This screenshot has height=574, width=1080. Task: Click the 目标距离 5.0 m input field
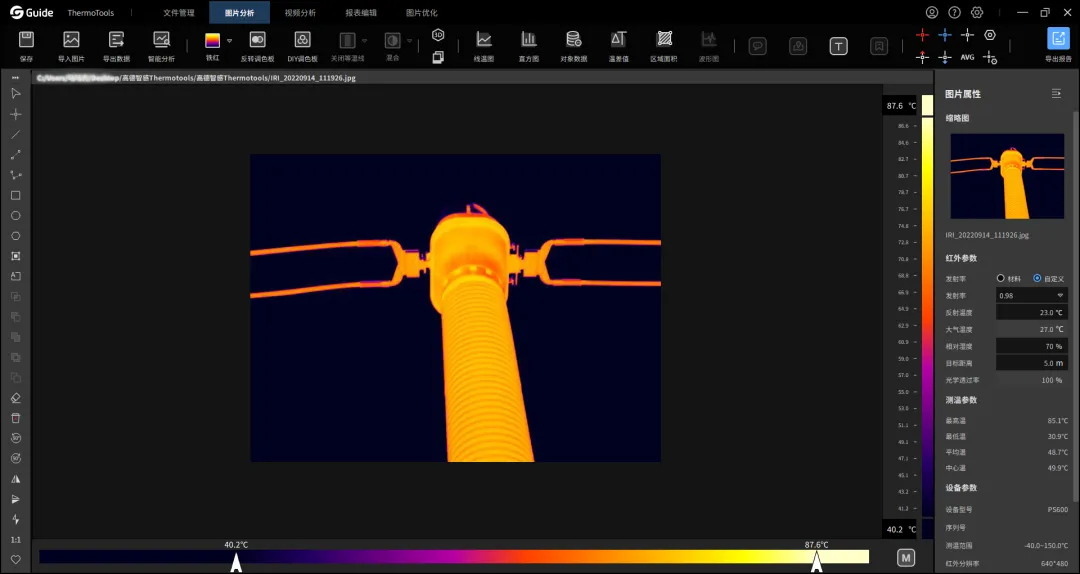tap(1032, 362)
